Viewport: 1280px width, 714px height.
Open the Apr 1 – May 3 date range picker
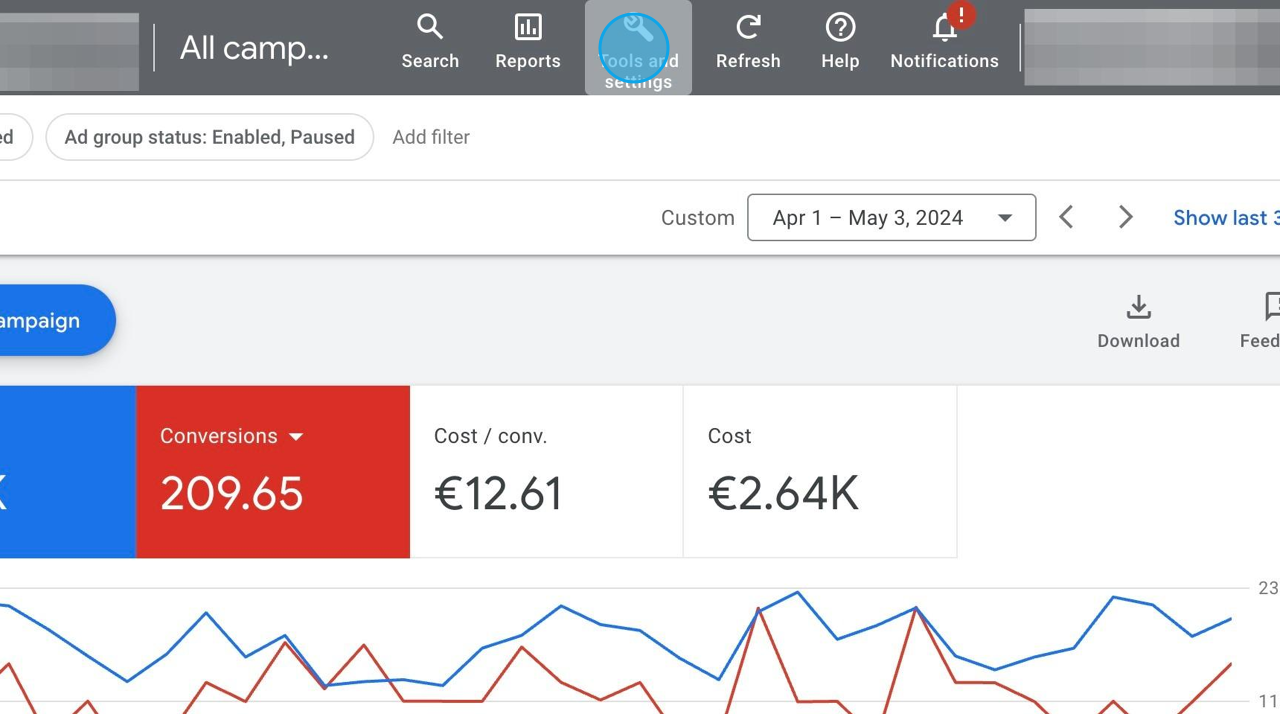891,217
